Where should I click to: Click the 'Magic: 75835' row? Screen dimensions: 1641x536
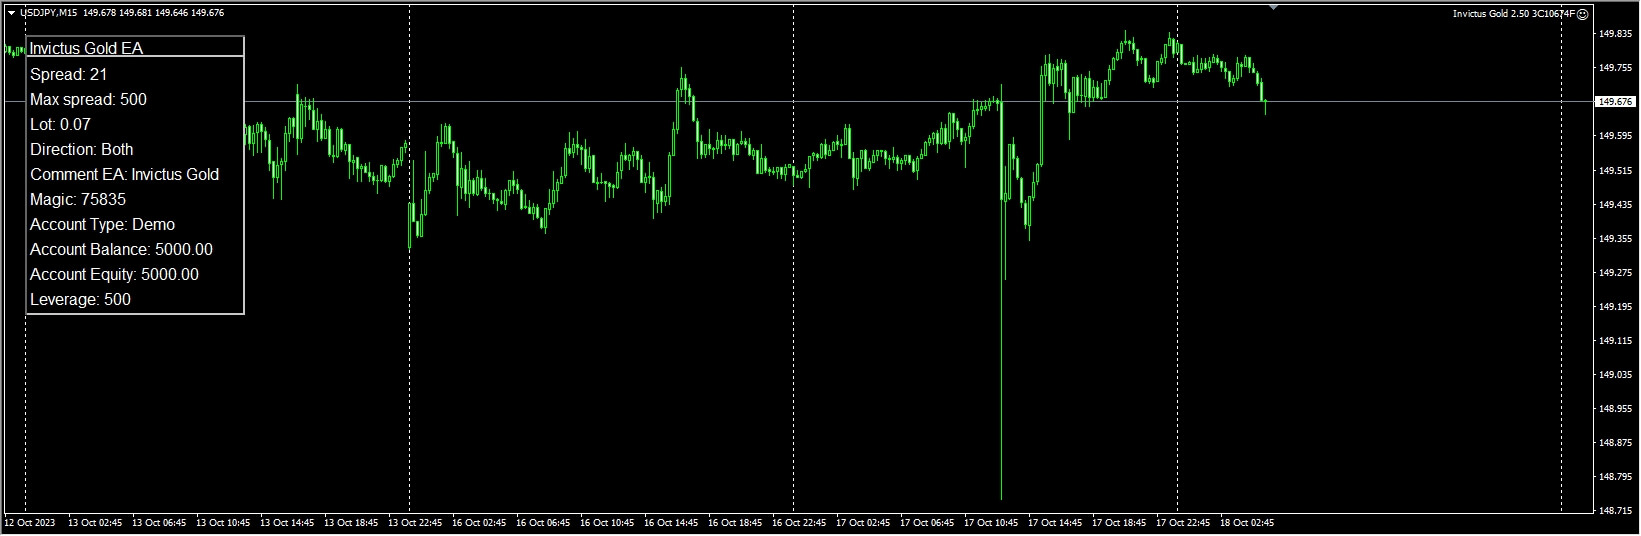(78, 199)
